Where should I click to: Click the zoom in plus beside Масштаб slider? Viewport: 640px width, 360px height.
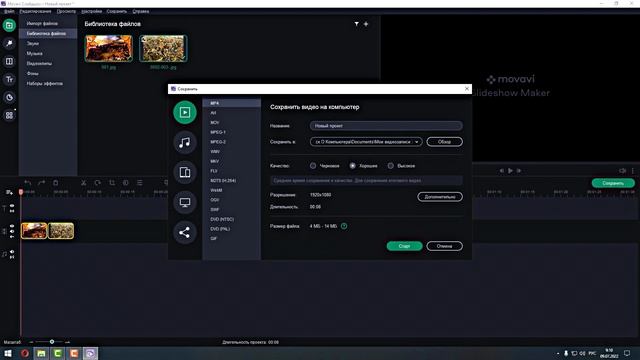tap(68, 342)
